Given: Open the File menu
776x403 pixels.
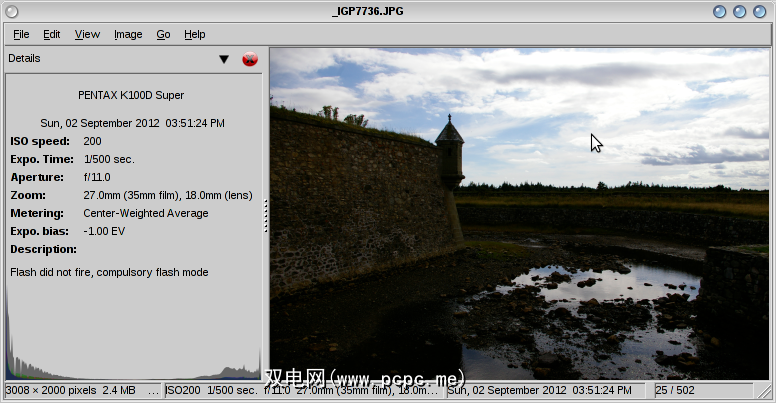Looking at the screenshot, I should 21,34.
